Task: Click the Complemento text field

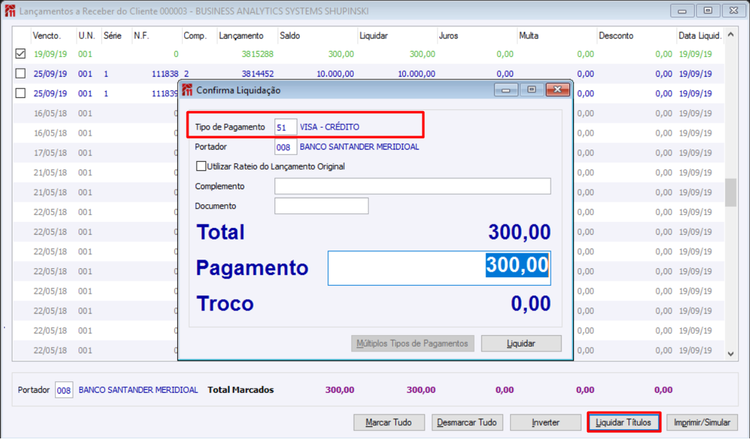Action: (412, 186)
